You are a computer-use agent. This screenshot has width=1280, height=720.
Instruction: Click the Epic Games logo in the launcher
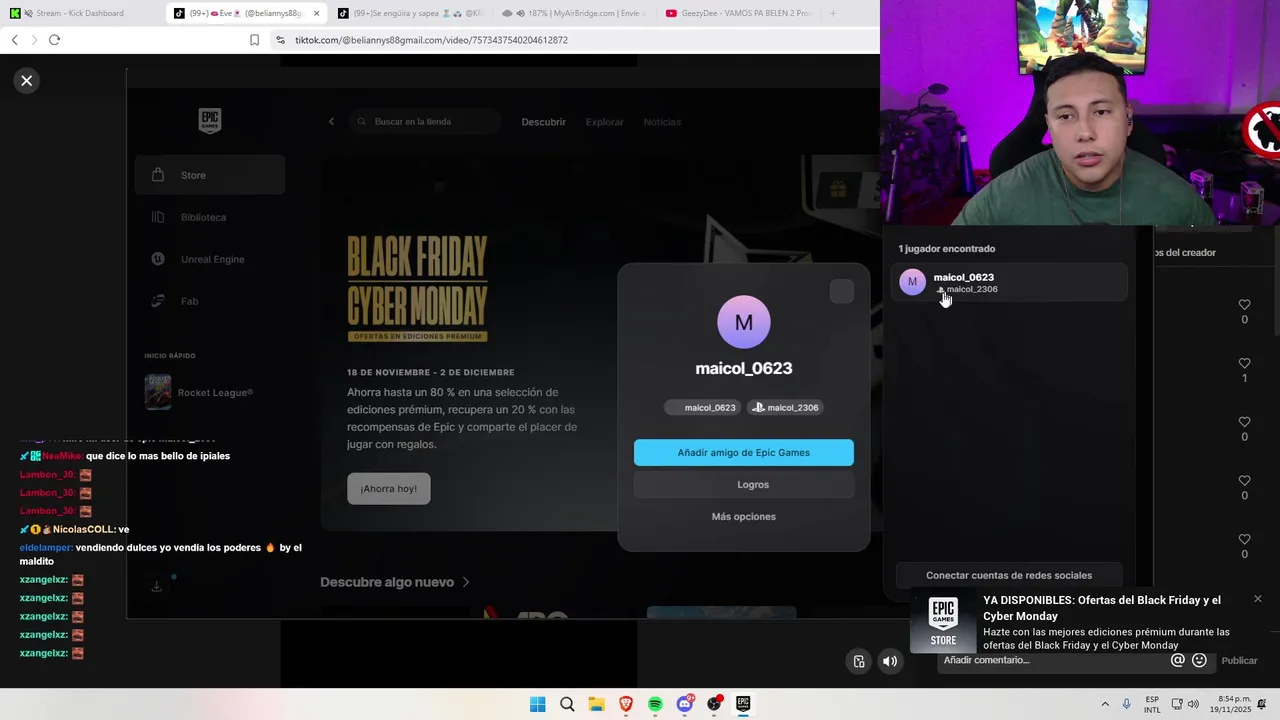[209, 121]
